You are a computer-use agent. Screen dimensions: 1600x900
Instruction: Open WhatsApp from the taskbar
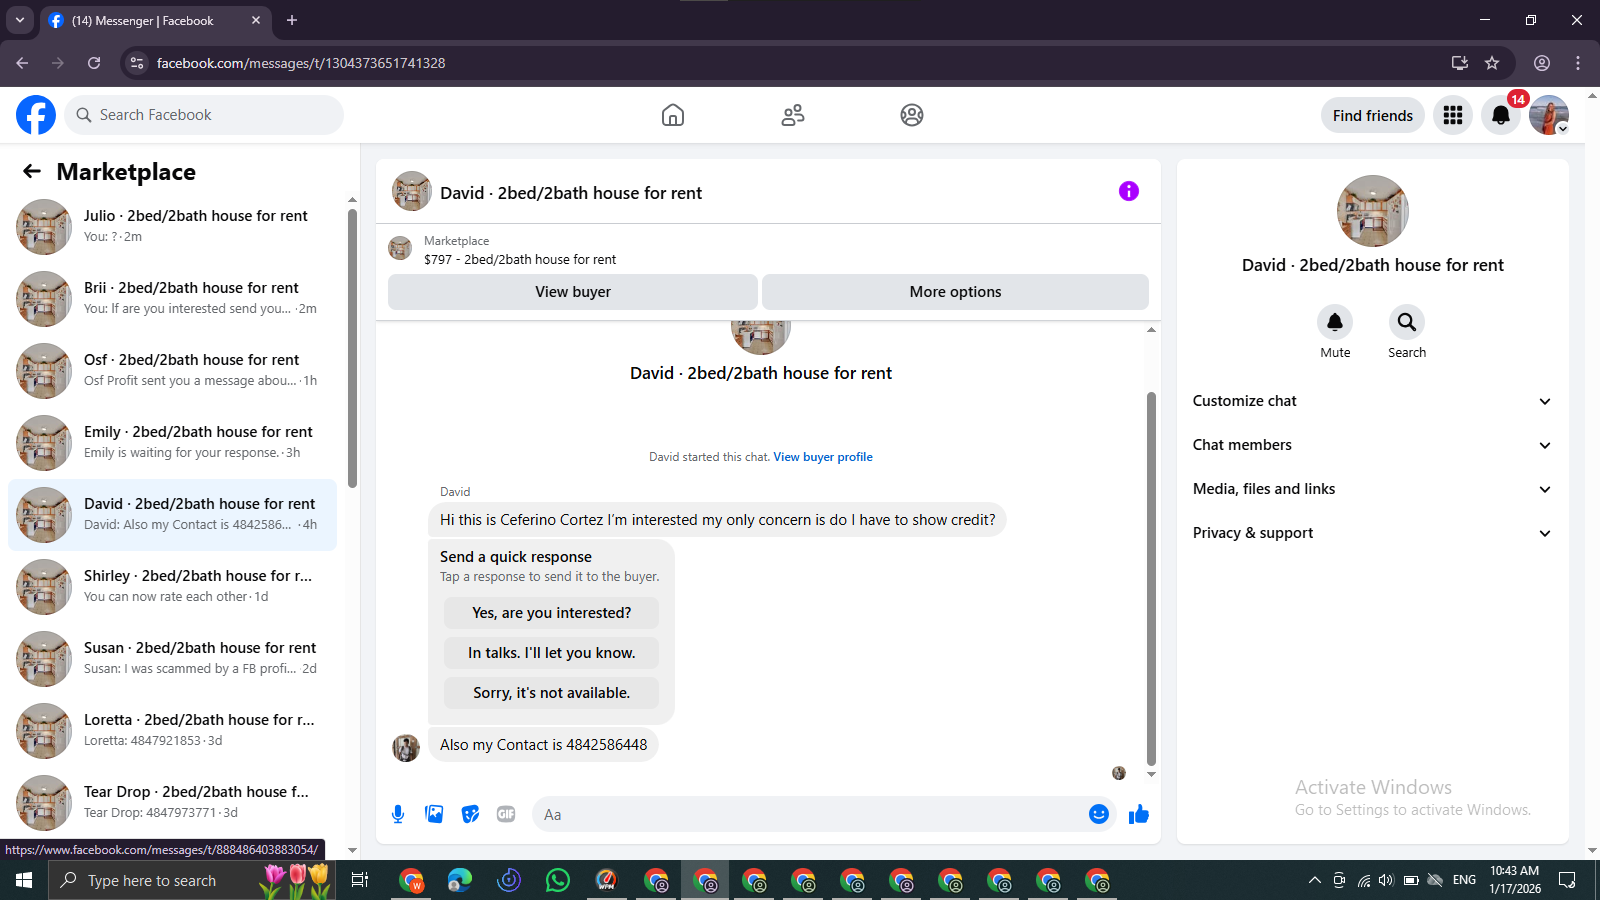[x=558, y=880]
